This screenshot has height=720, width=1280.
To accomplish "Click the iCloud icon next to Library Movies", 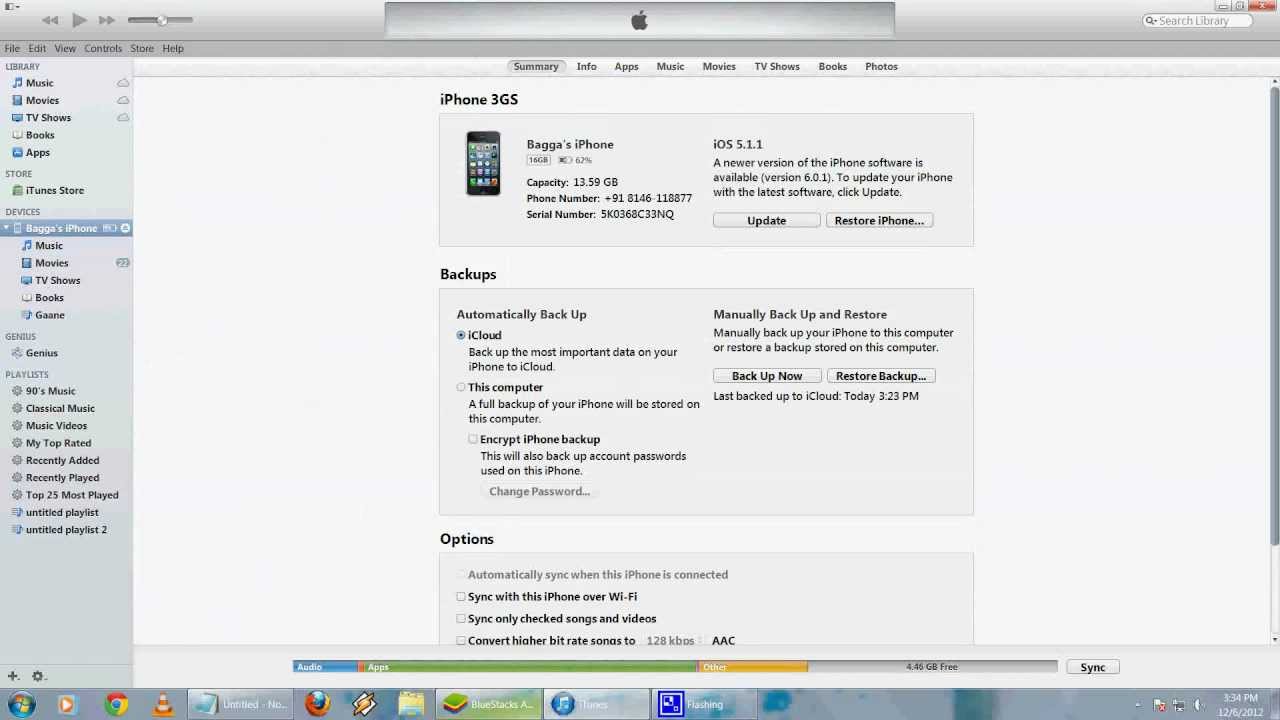I will (123, 100).
